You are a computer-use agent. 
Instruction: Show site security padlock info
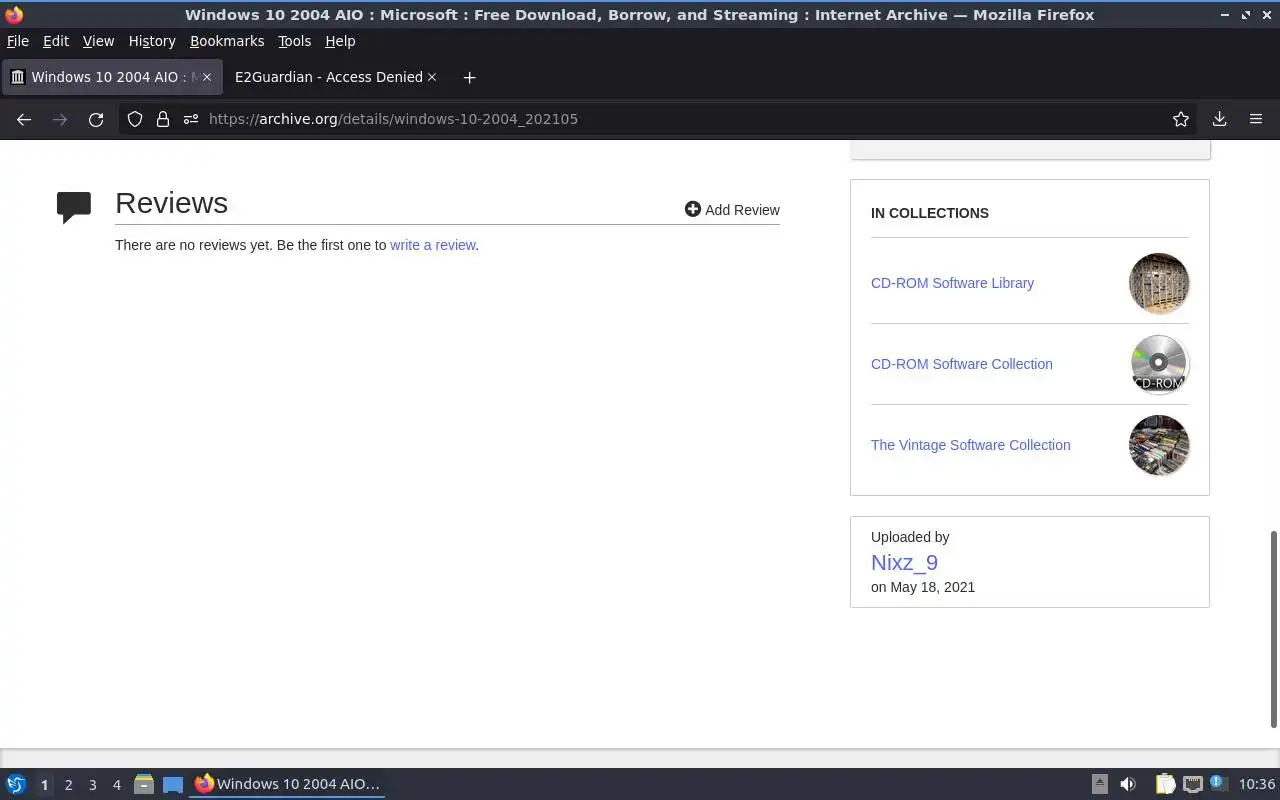163,119
